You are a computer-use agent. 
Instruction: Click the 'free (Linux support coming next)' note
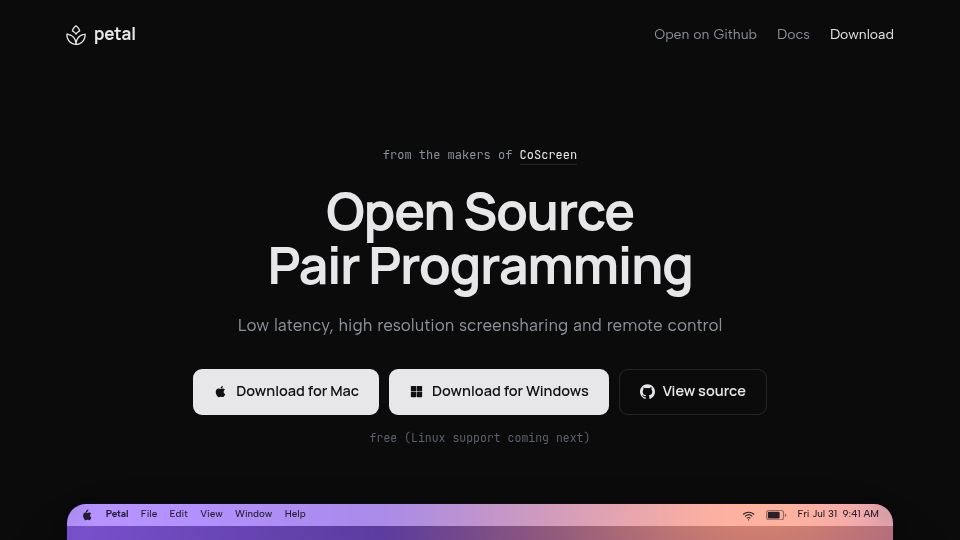[x=480, y=438]
